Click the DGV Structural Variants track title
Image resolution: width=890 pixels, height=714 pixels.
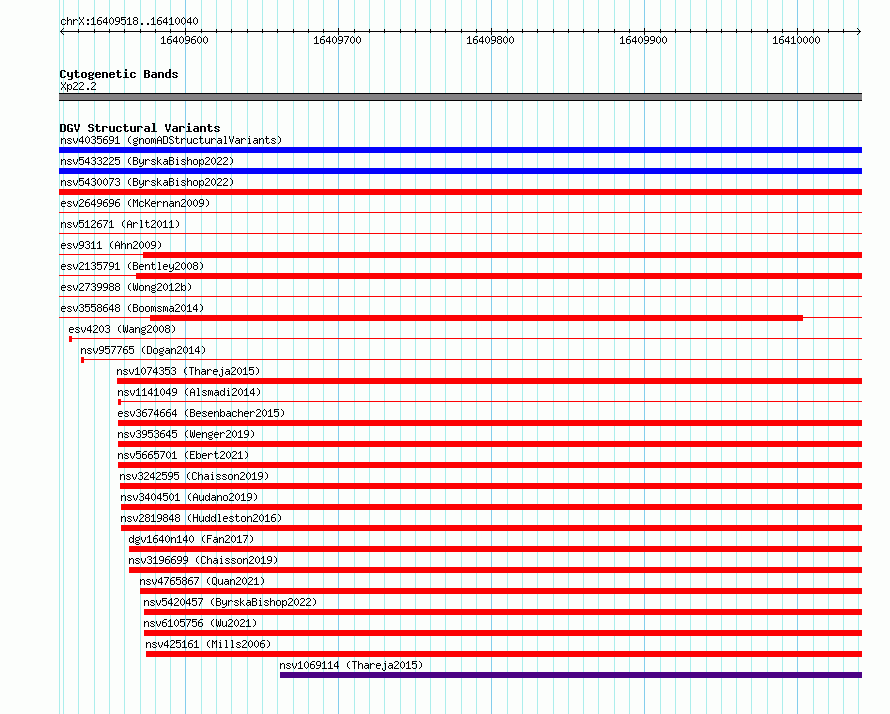pos(140,128)
